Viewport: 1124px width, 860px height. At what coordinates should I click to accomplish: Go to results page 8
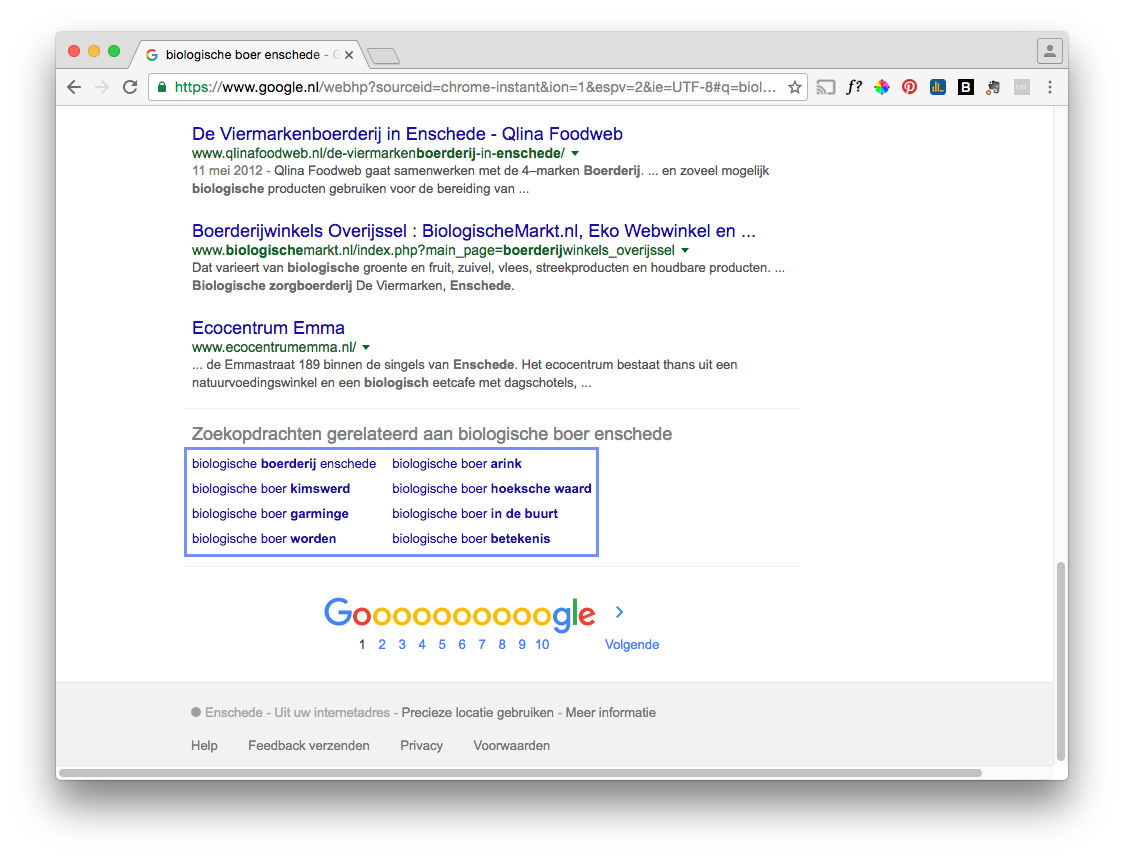(x=503, y=644)
